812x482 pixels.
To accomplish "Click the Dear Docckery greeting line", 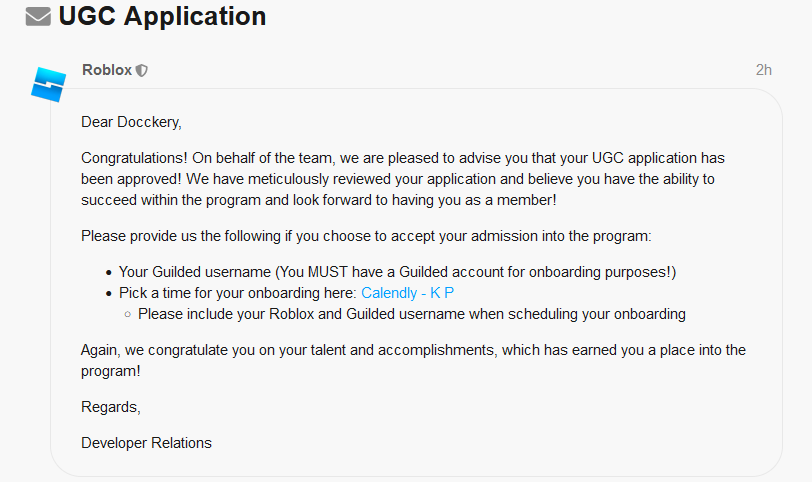I will coord(132,122).
